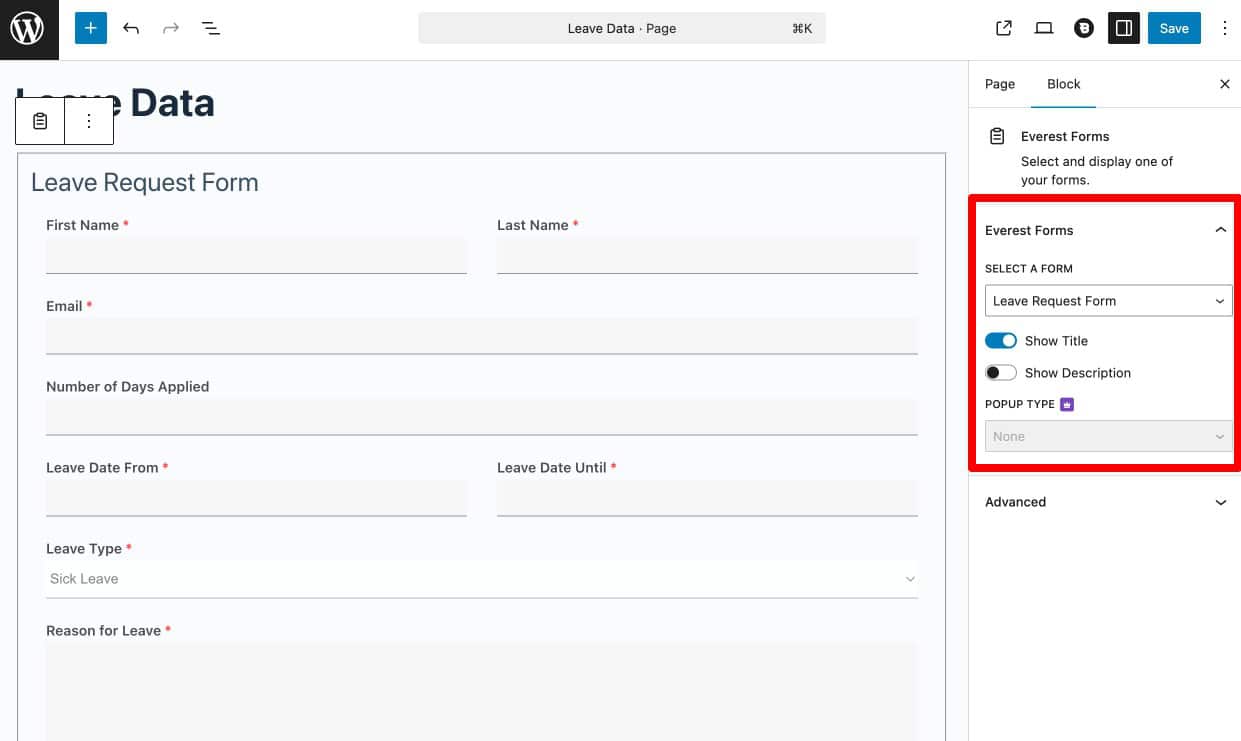The width and height of the screenshot is (1241, 741).
Task: Click the Leave Date Until field
Action: pos(707,498)
